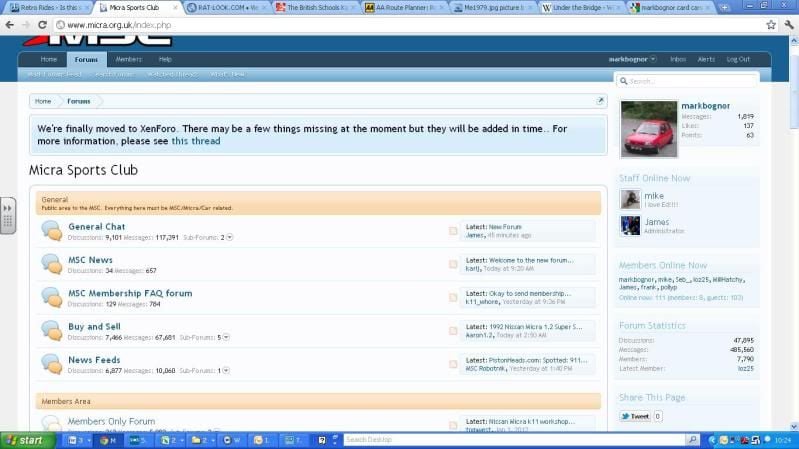Click the Forums breadcrumb
This screenshot has height=449, width=799.
click(x=78, y=101)
